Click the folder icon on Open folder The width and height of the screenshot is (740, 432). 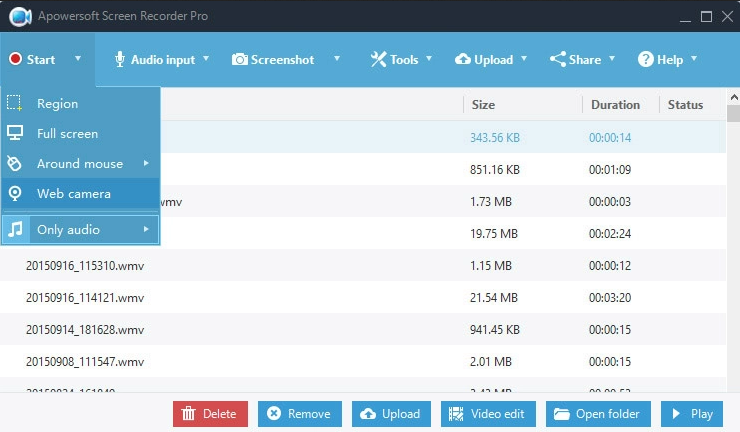(x=562, y=414)
